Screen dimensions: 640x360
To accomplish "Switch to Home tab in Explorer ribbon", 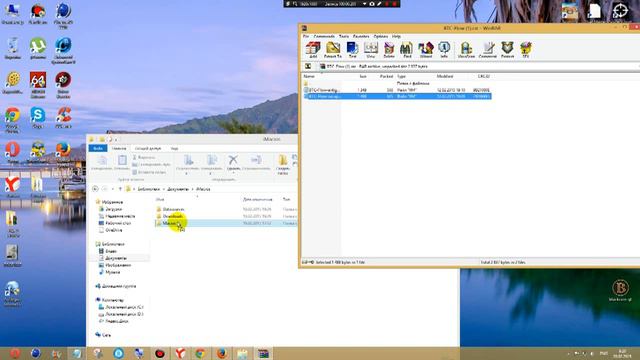I will [x=119, y=149].
